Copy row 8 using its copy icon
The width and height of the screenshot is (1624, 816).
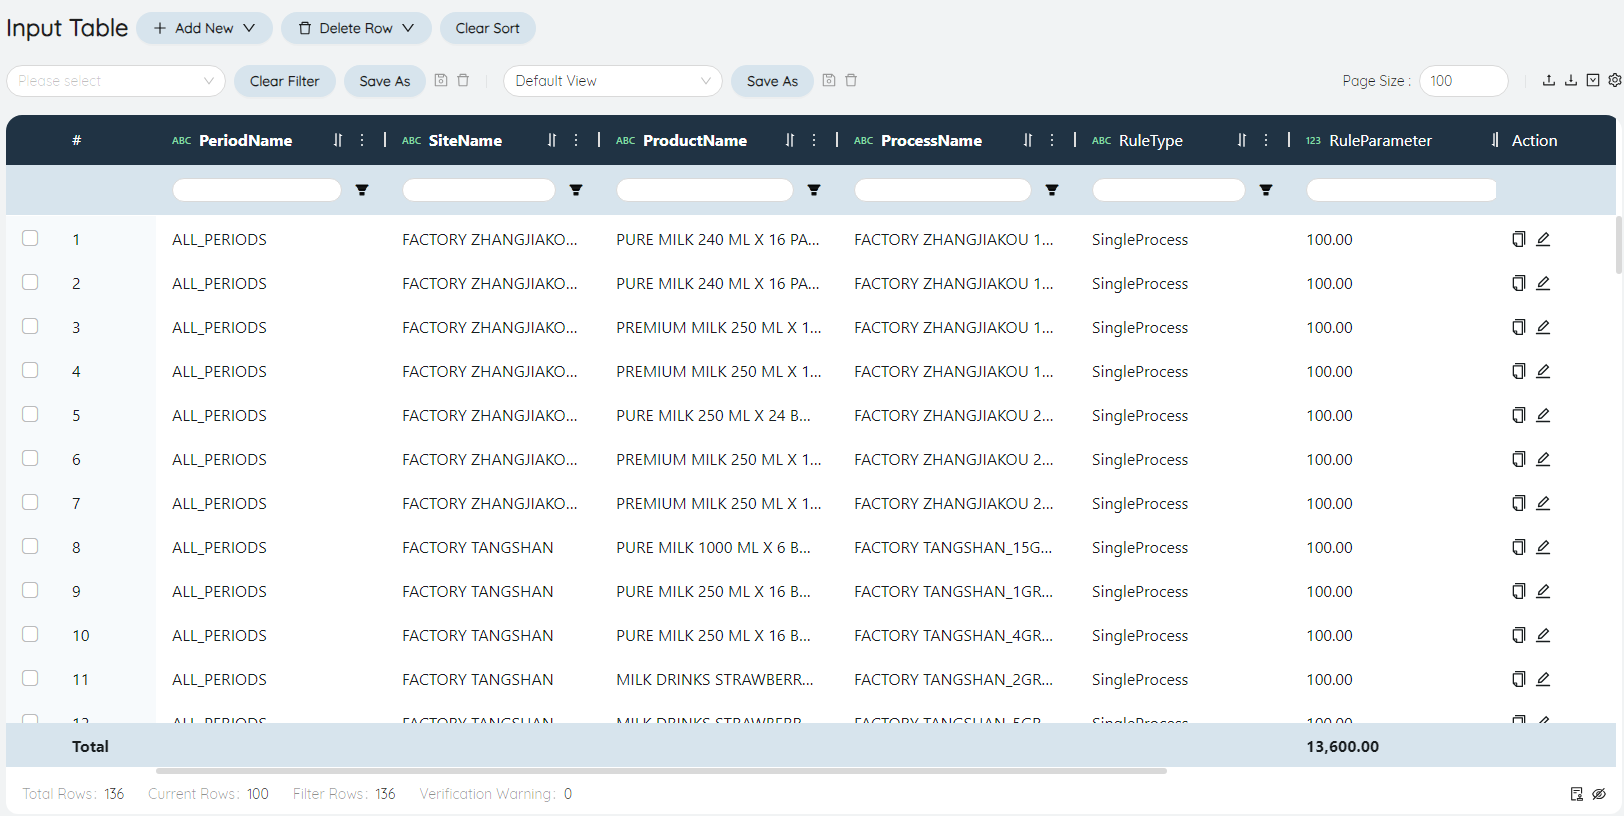click(1518, 547)
